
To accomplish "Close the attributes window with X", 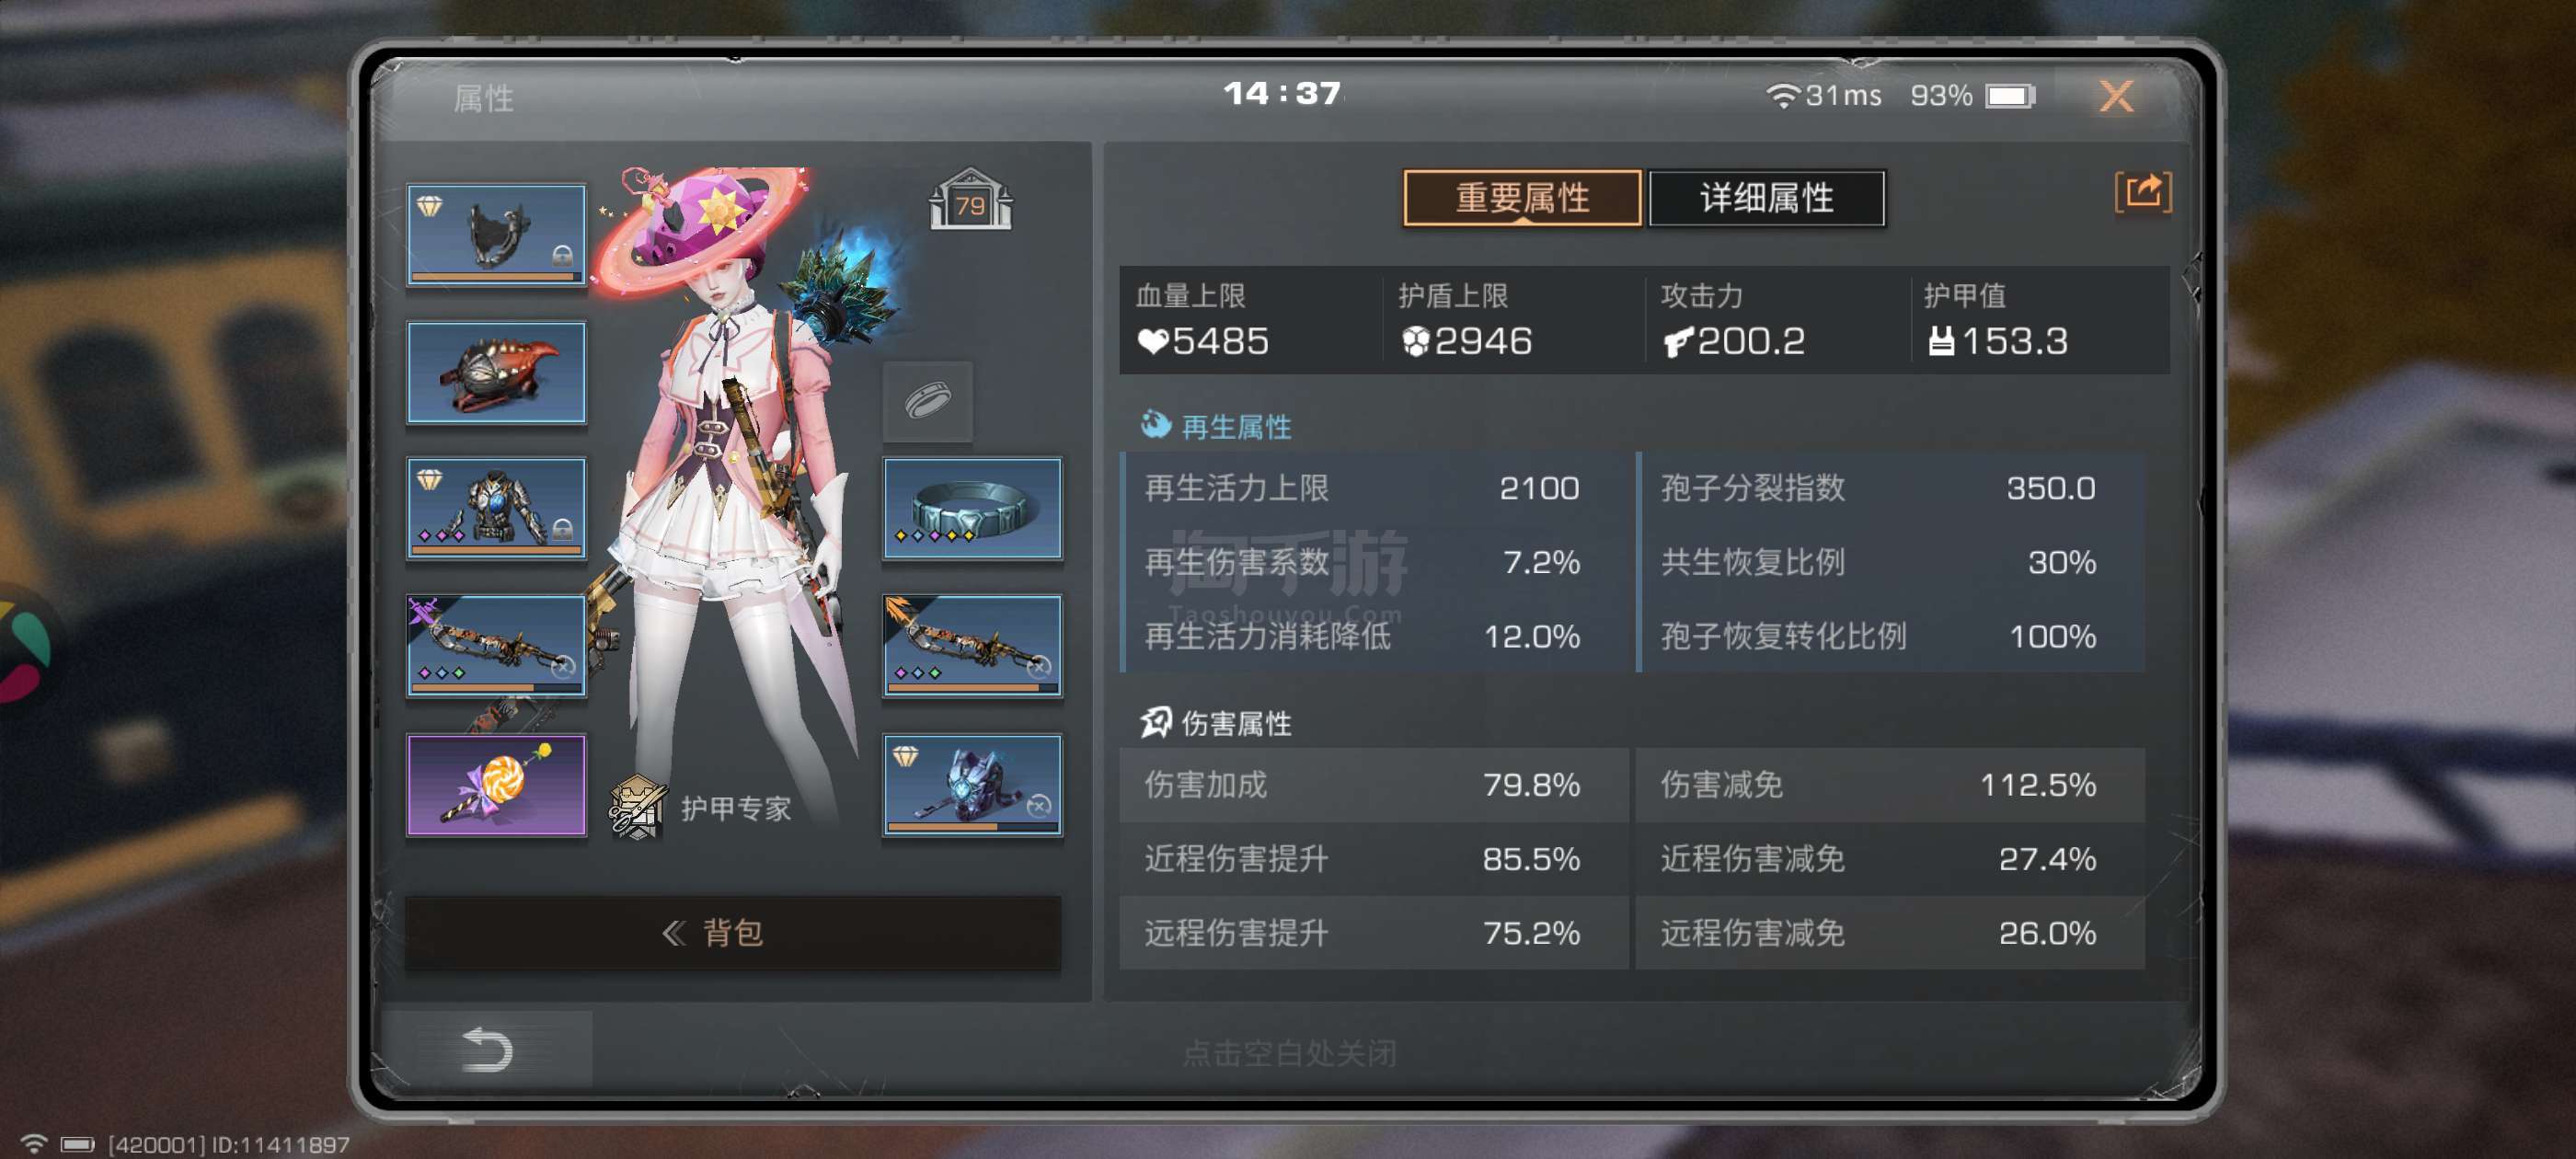I will click(2116, 96).
